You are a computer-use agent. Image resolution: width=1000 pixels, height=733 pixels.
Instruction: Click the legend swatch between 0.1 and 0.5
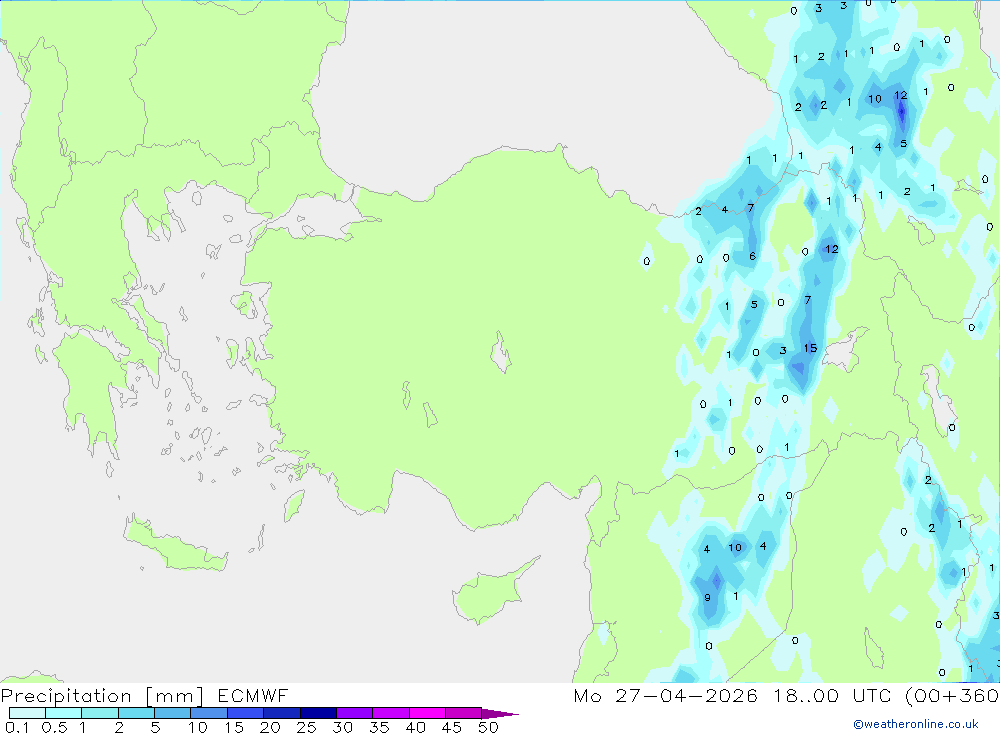(x=27, y=713)
